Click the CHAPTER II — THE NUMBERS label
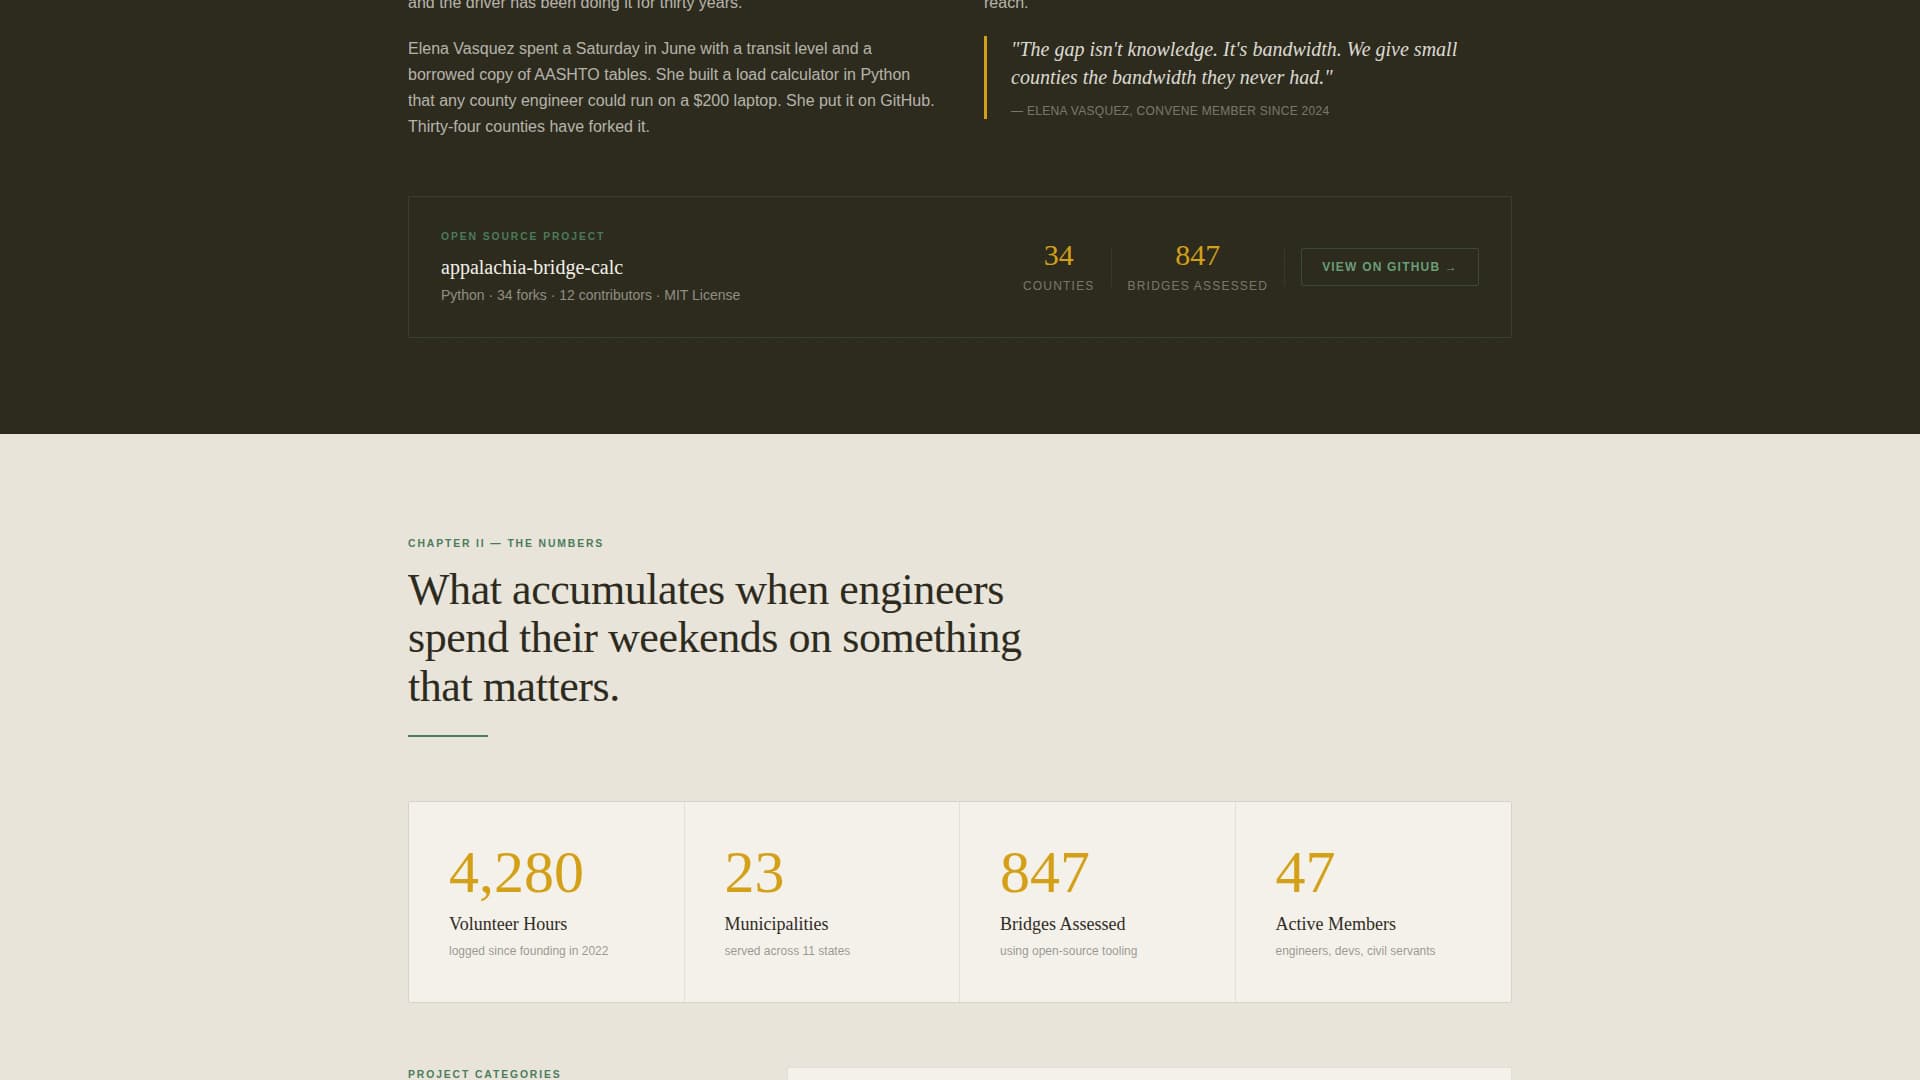Viewport: 1920px width, 1080px height. [x=505, y=543]
